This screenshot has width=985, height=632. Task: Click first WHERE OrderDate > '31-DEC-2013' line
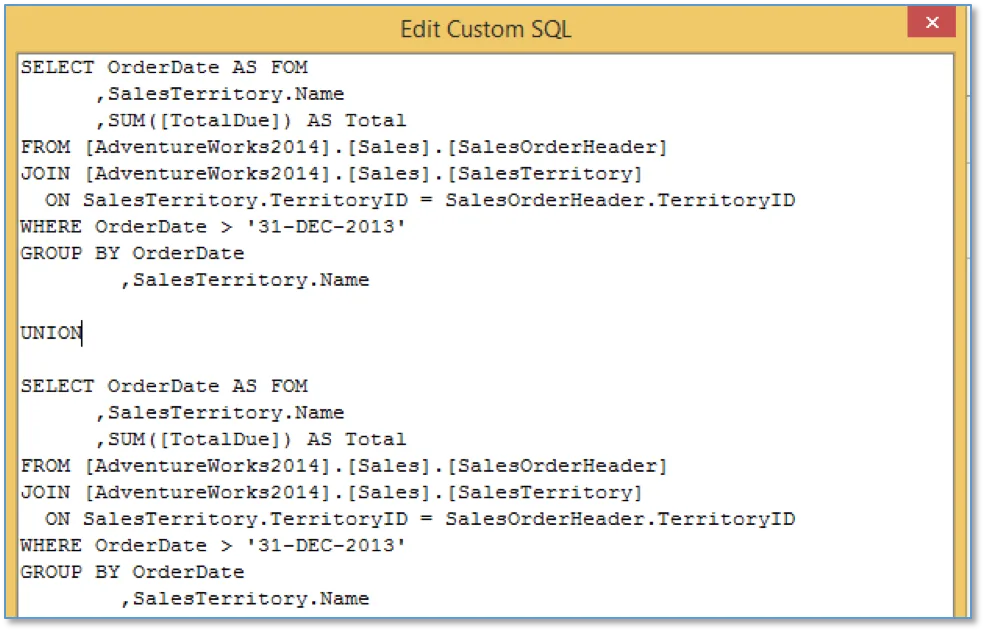[213, 226]
